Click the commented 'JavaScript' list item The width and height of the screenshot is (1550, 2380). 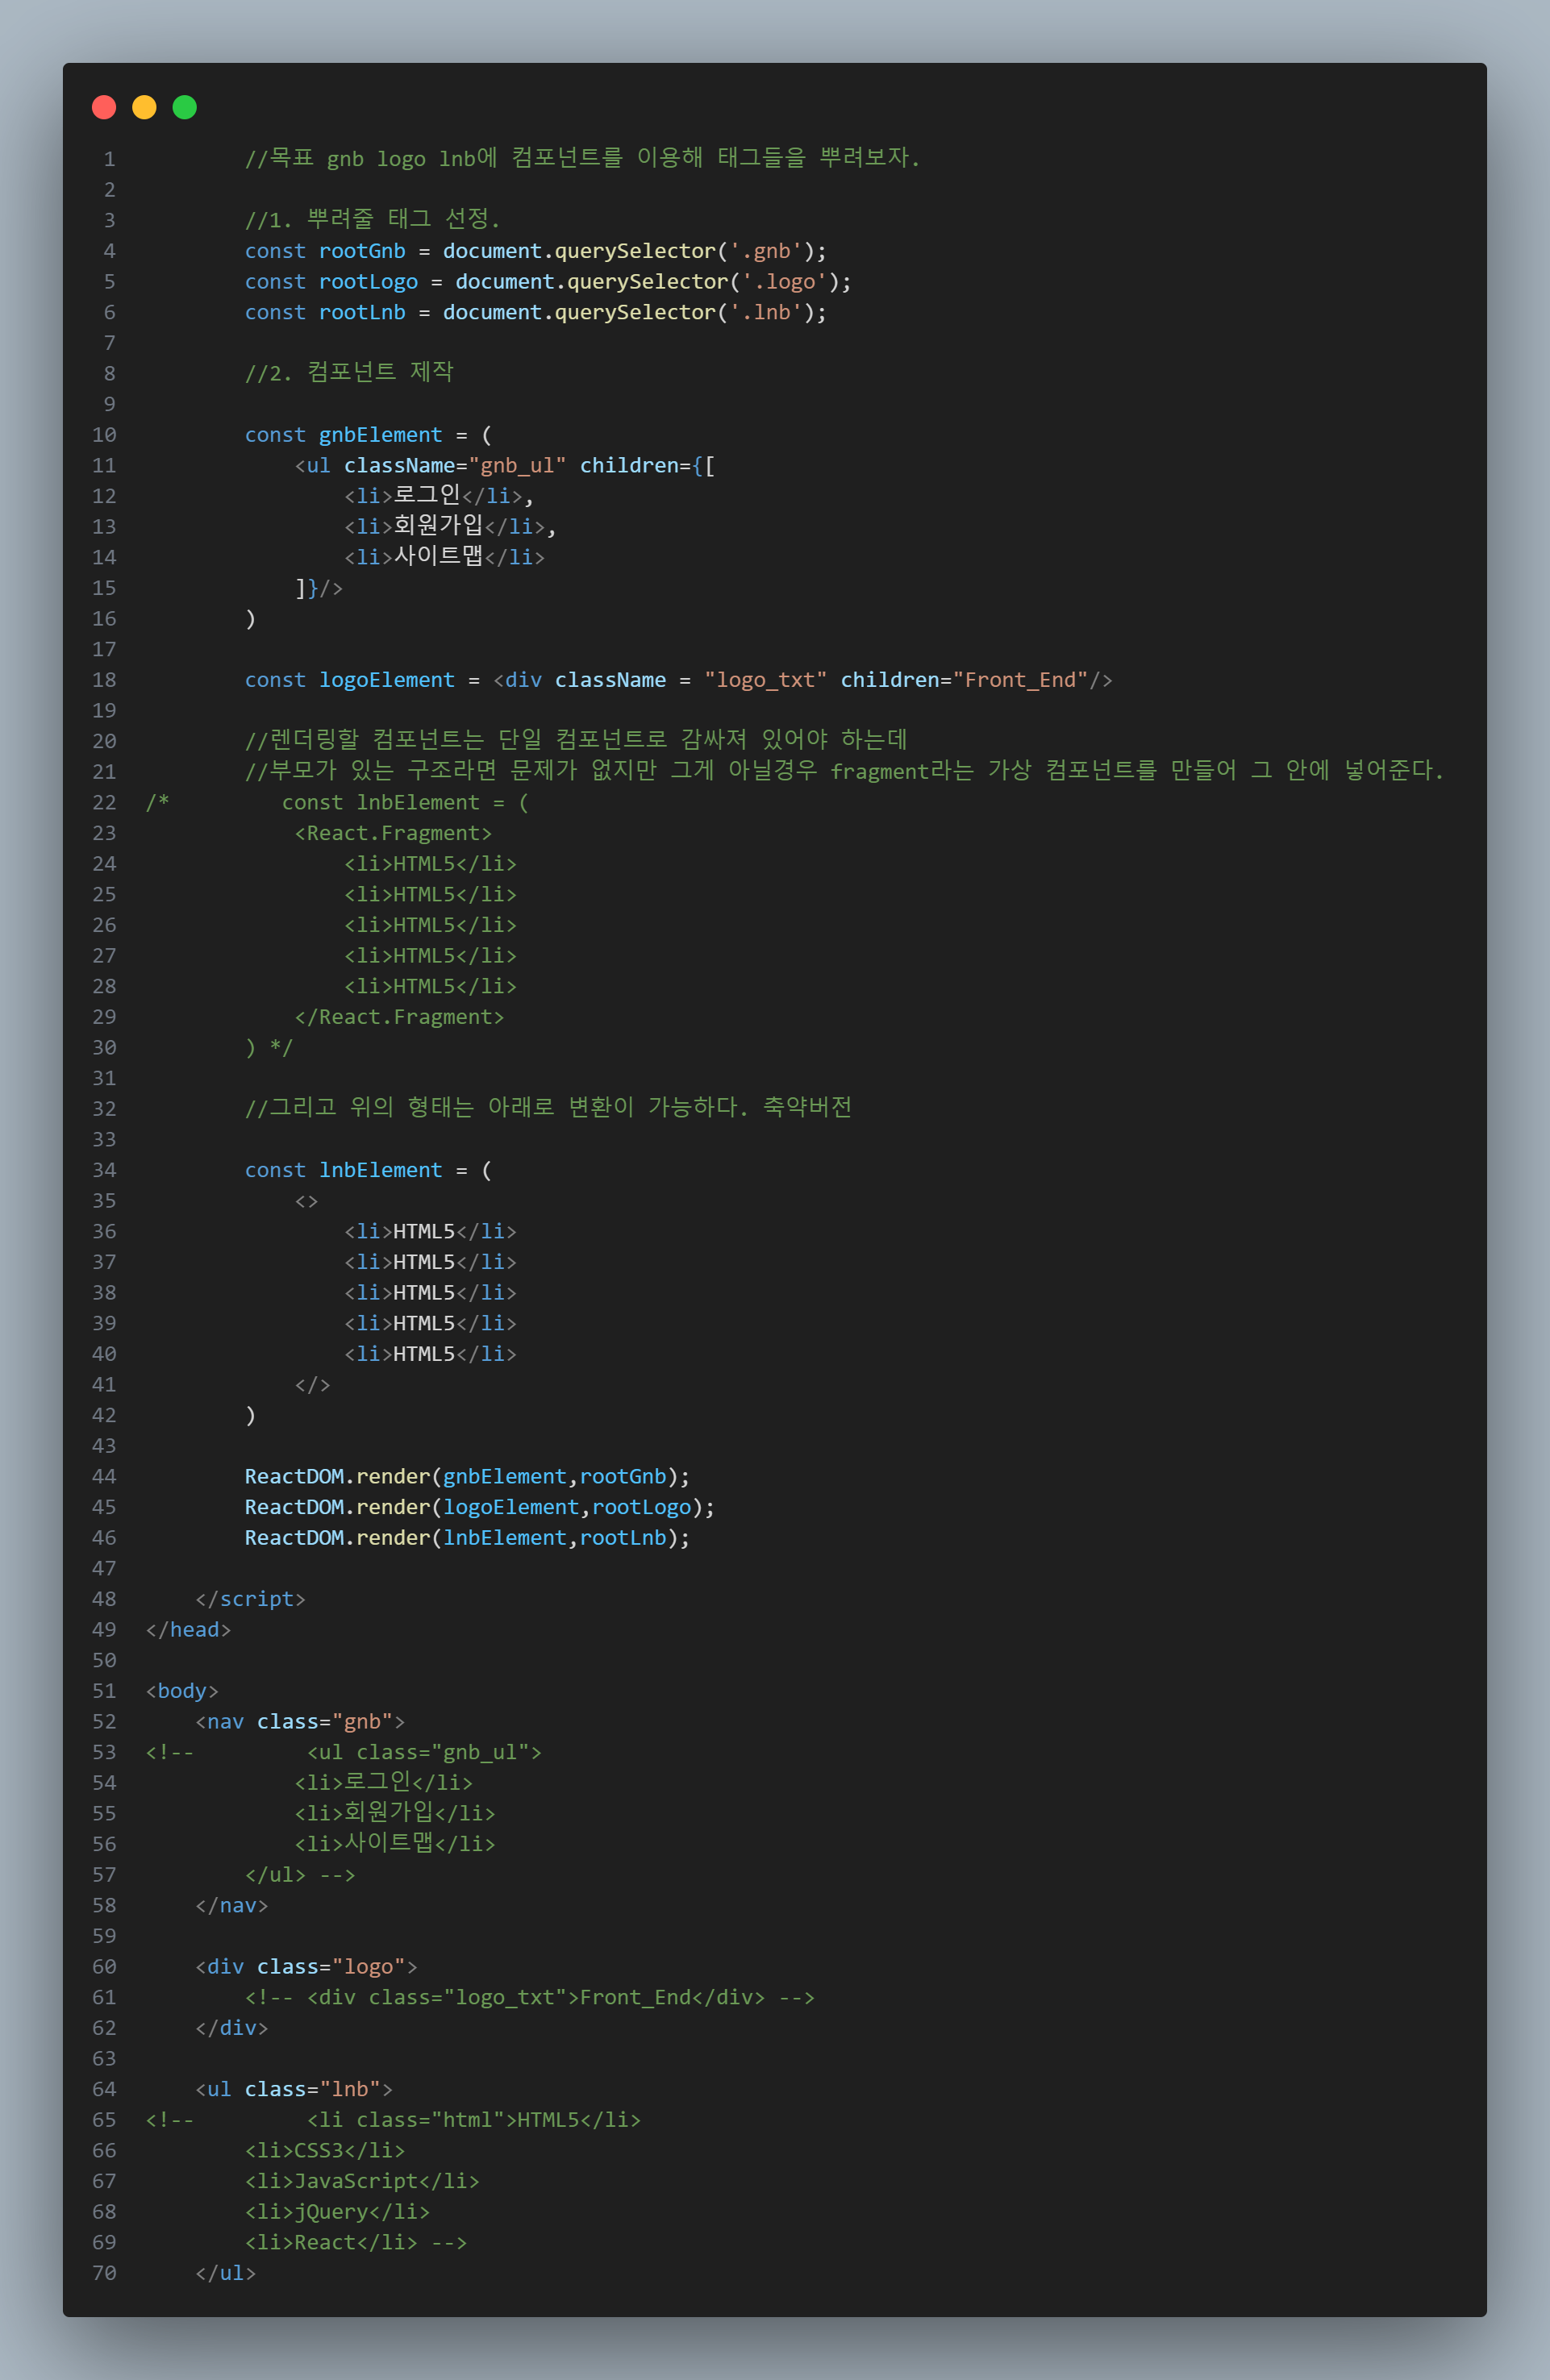(362, 2181)
